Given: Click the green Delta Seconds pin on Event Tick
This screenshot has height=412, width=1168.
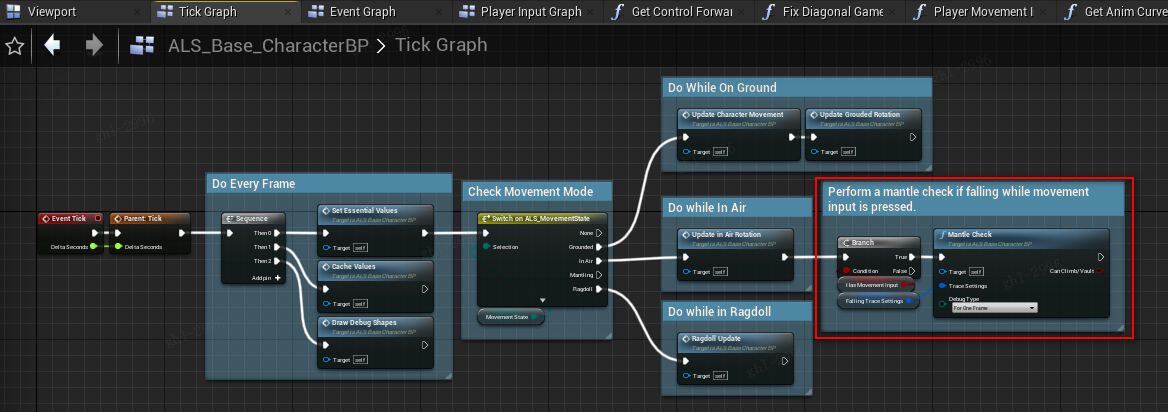Looking at the screenshot, I should click(x=93, y=246).
